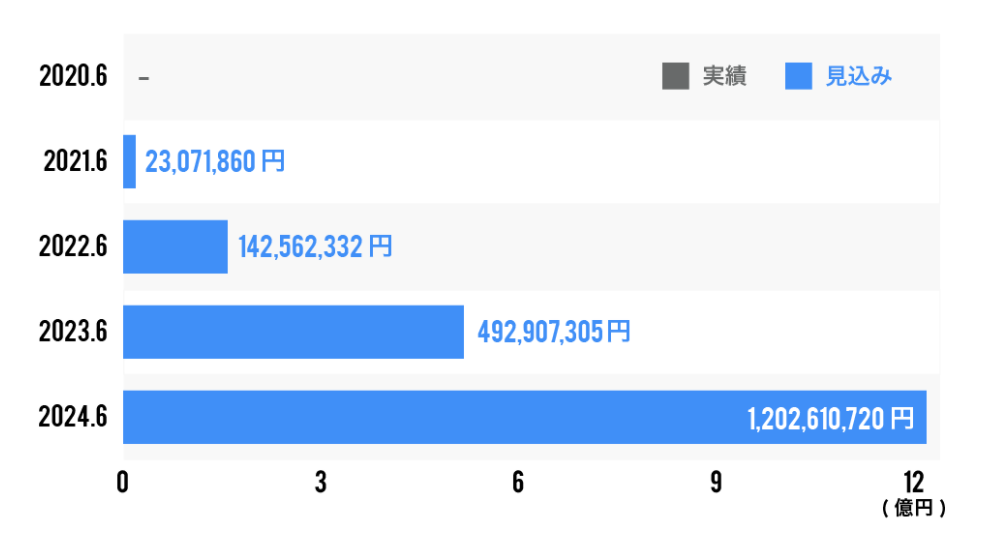Select the 2020.6 year label
The width and height of the screenshot is (991, 542).
pyautogui.click(x=73, y=76)
